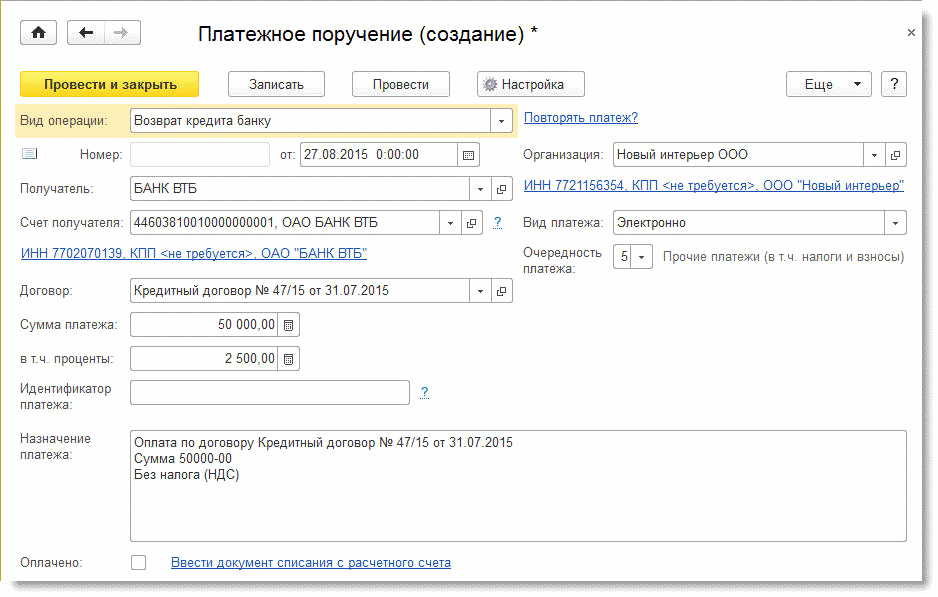Open the Получатель record form icon

coord(502,189)
